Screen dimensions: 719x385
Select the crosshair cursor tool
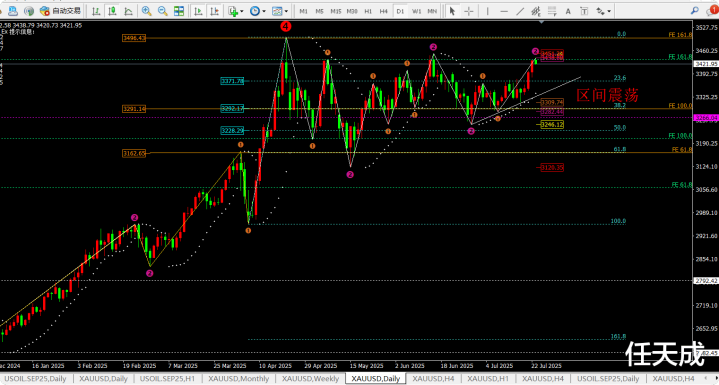pos(468,11)
